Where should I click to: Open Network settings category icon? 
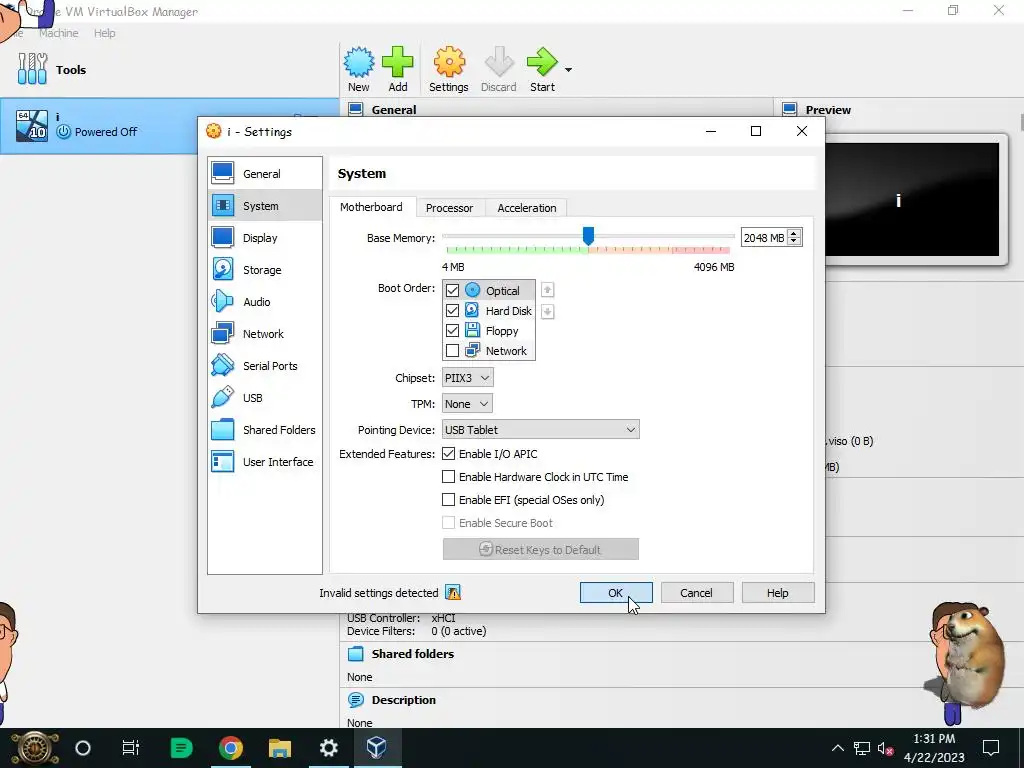click(223, 333)
